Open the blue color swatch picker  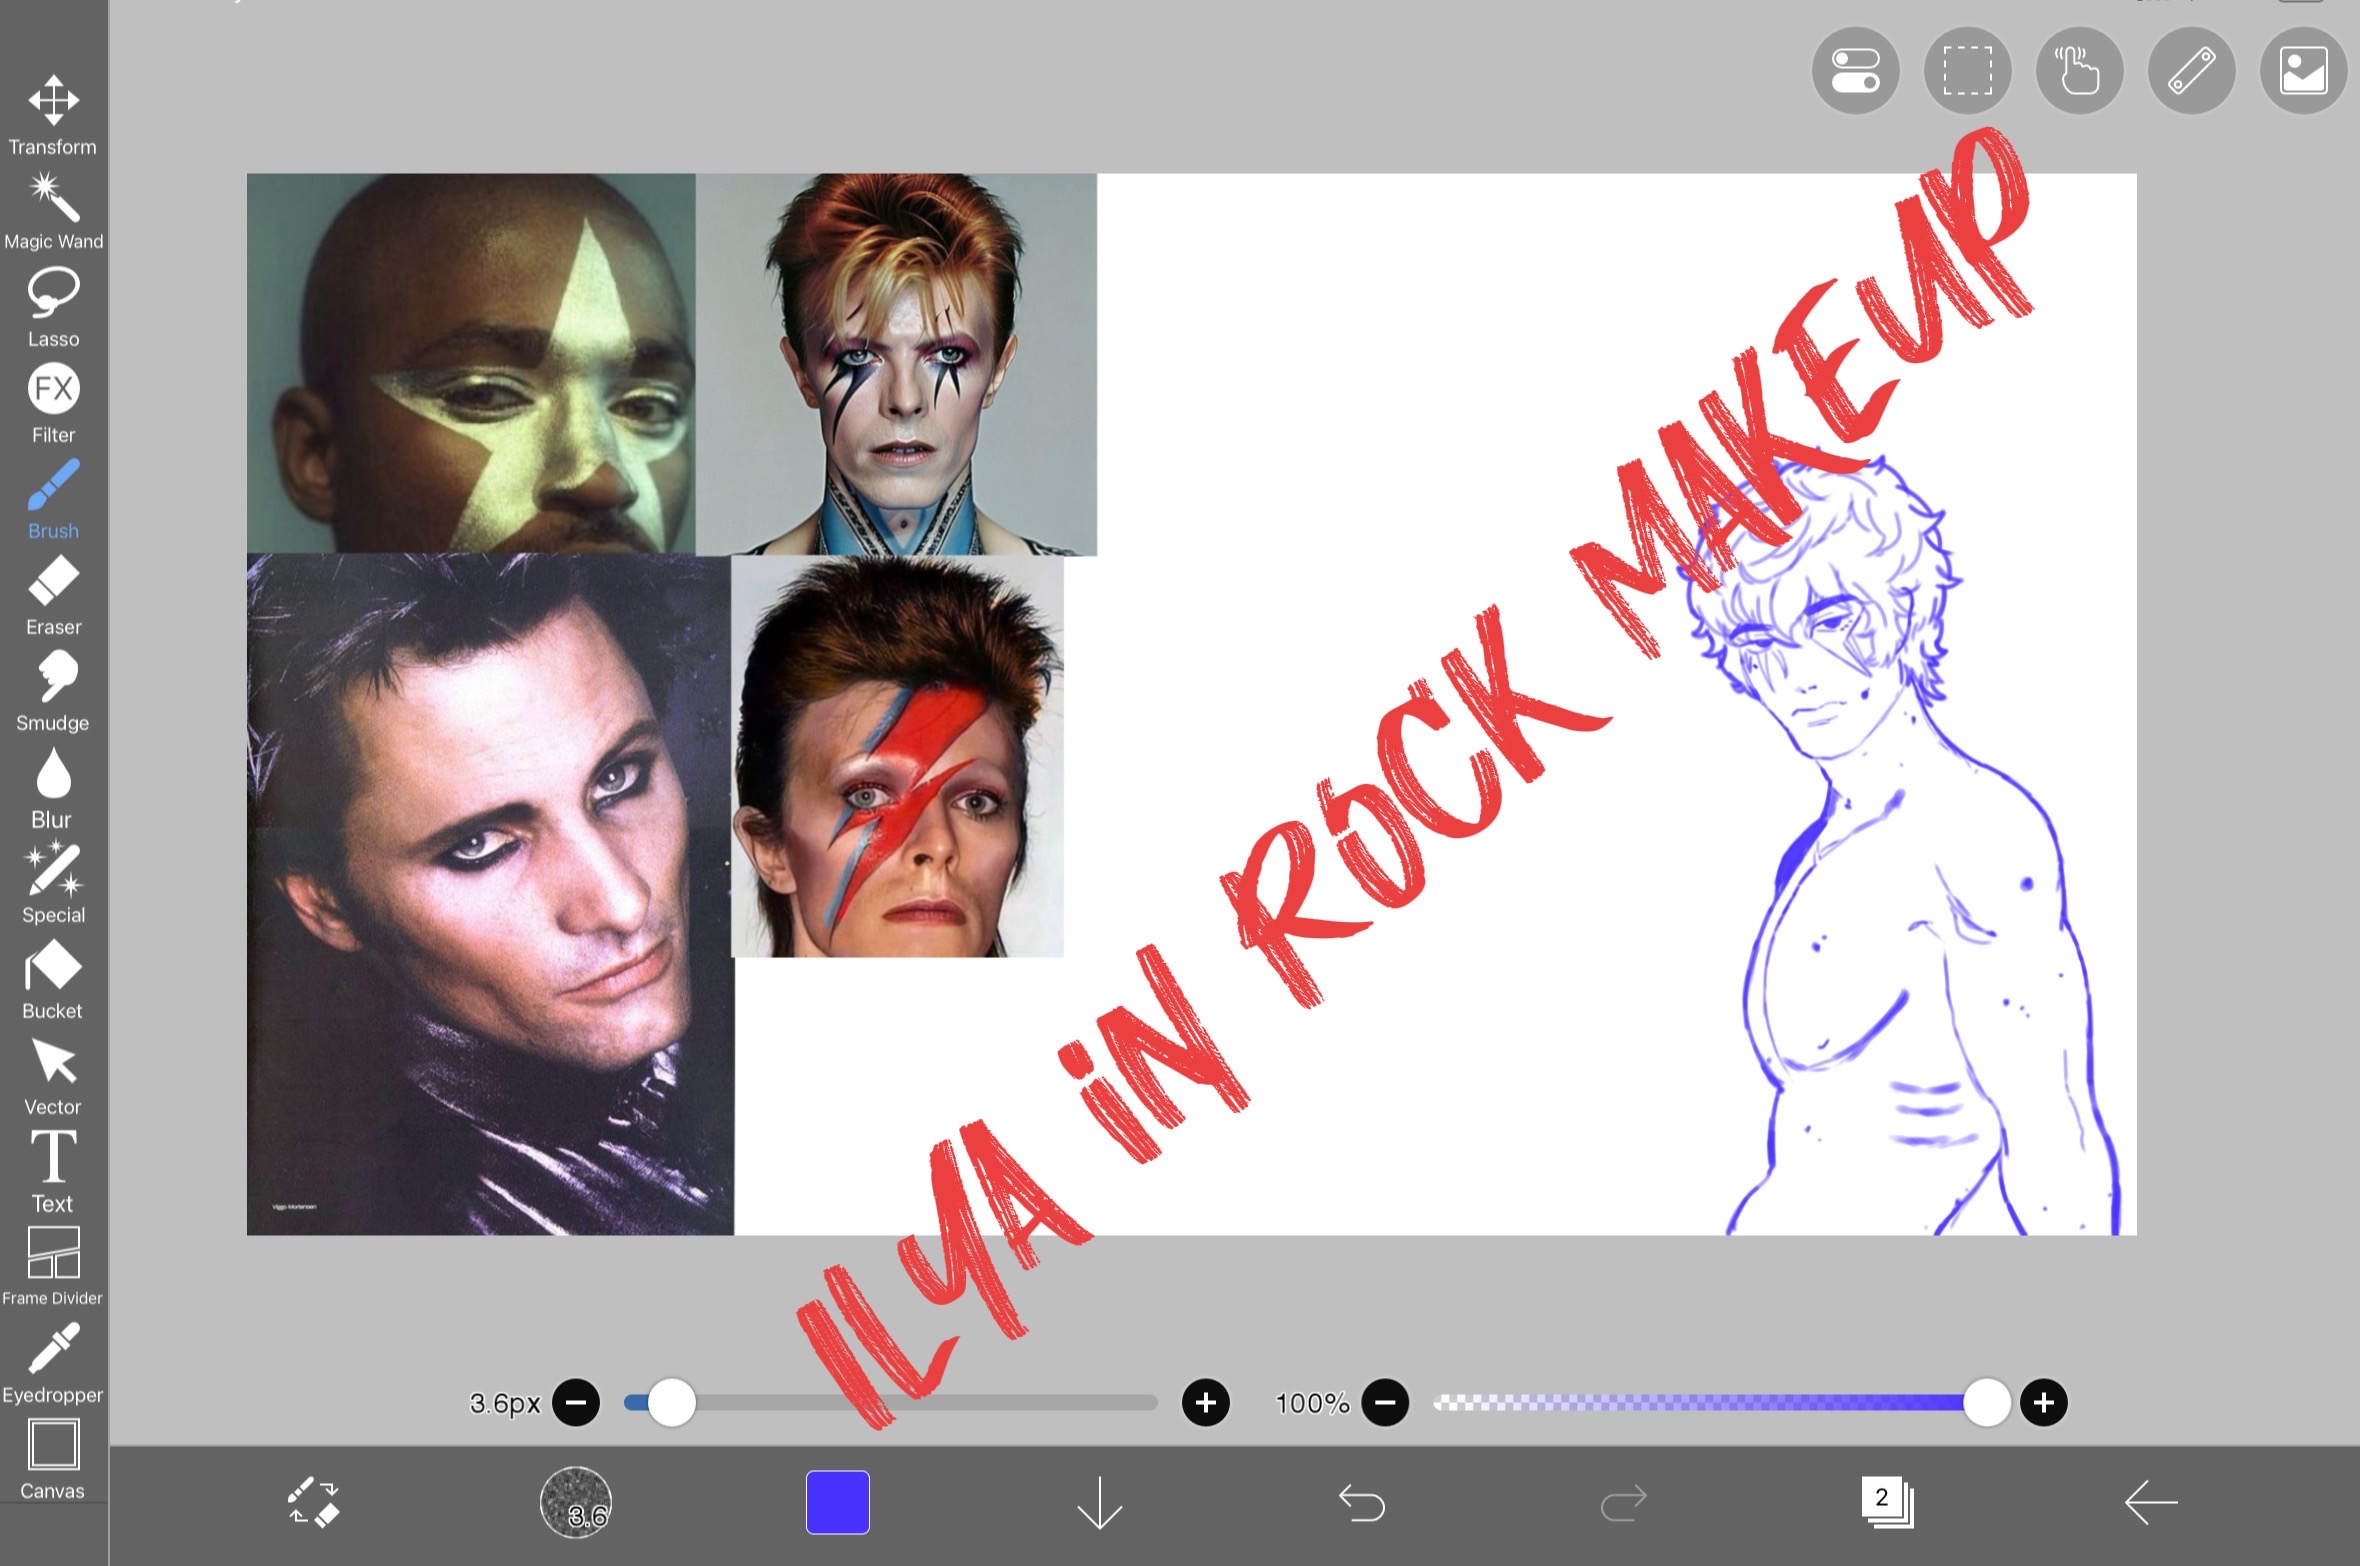tap(838, 1502)
